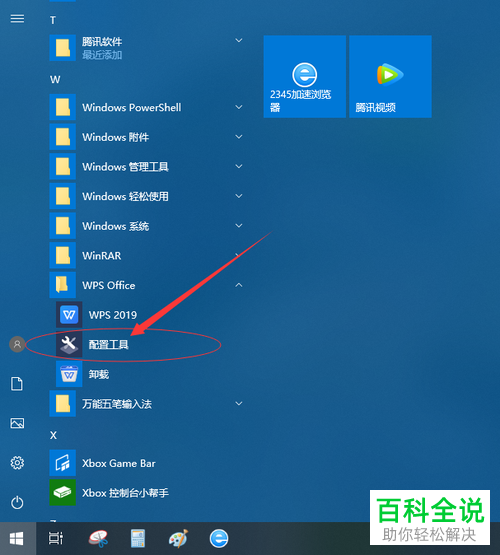The image size is (500, 555).
Task: Open the 2345加速浏览器 tile
Action: (x=305, y=76)
